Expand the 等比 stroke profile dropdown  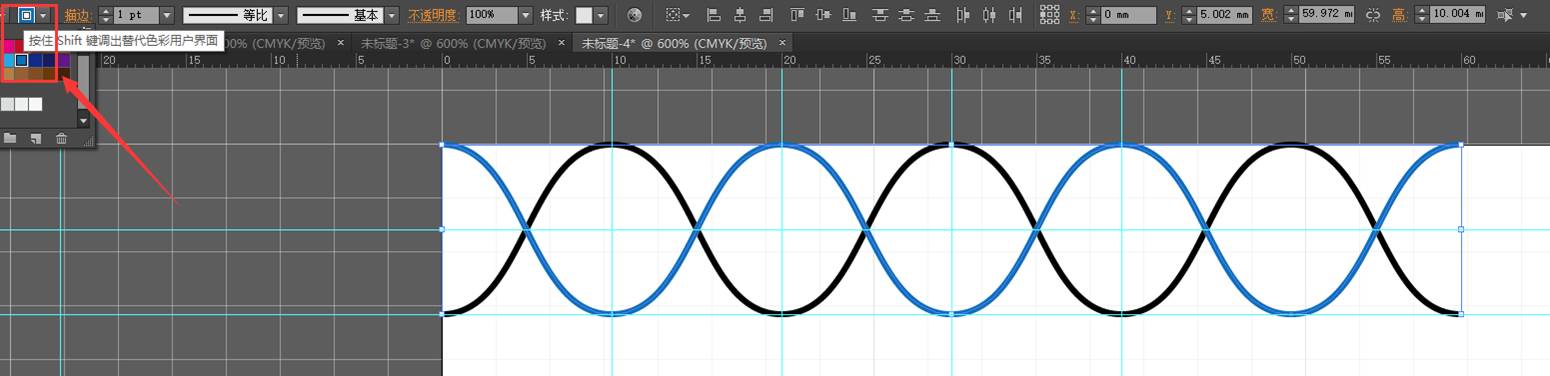(x=281, y=16)
